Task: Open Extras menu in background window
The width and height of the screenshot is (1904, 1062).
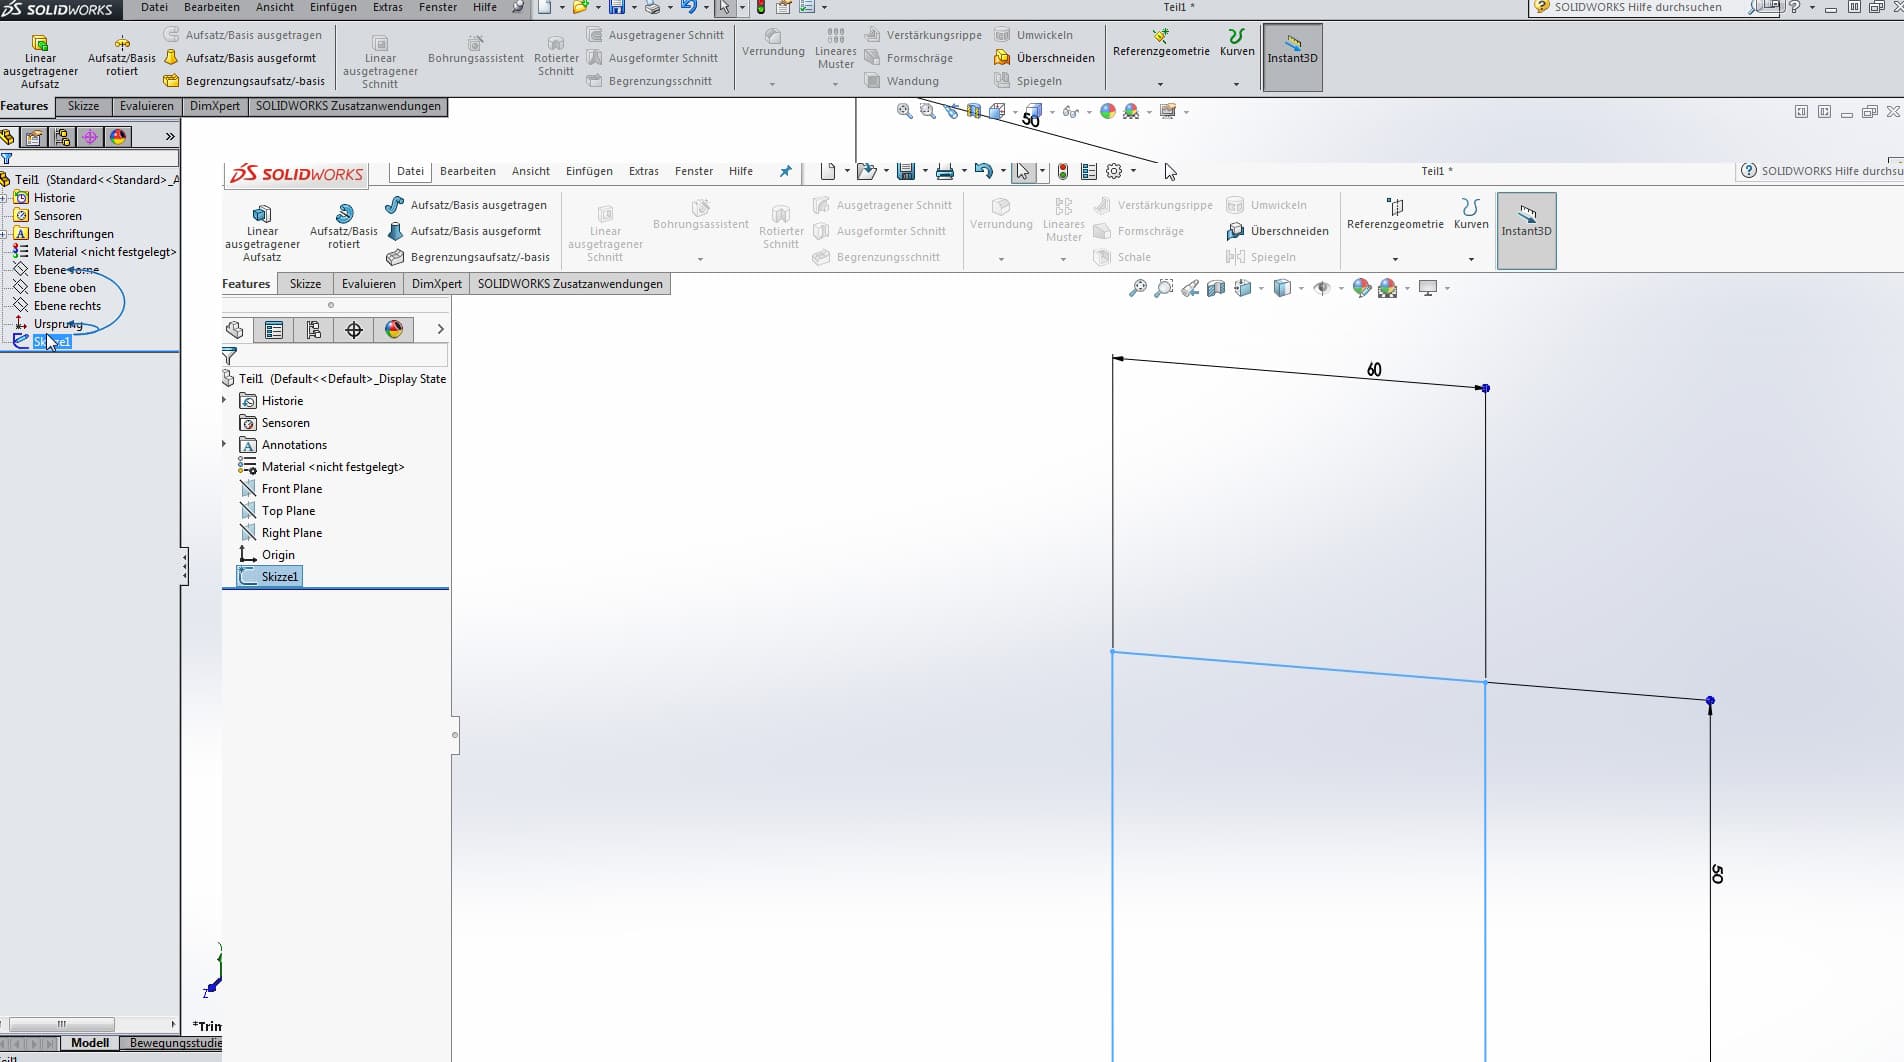Action: pyautogui.click(x=388, y=7)
